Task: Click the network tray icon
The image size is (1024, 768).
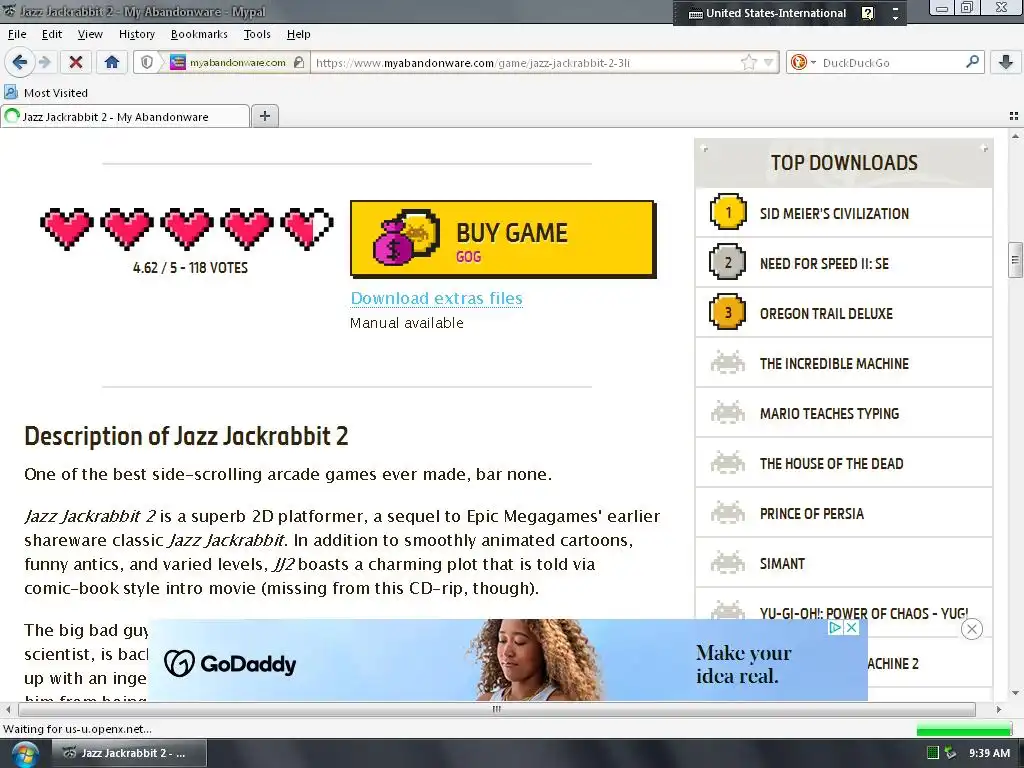Action: pos(950,753)
